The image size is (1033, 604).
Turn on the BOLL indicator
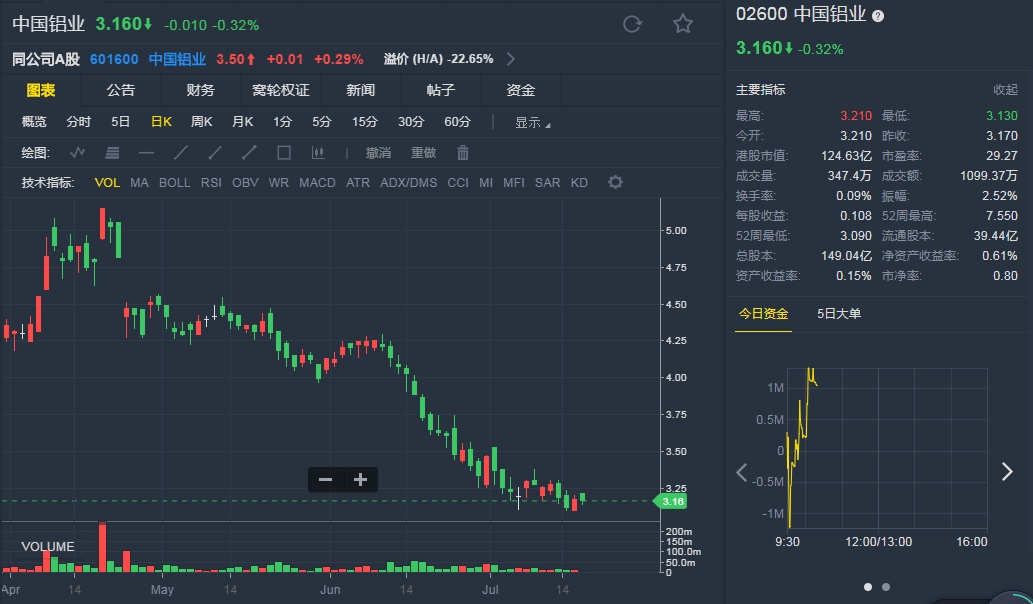(174, 183)
